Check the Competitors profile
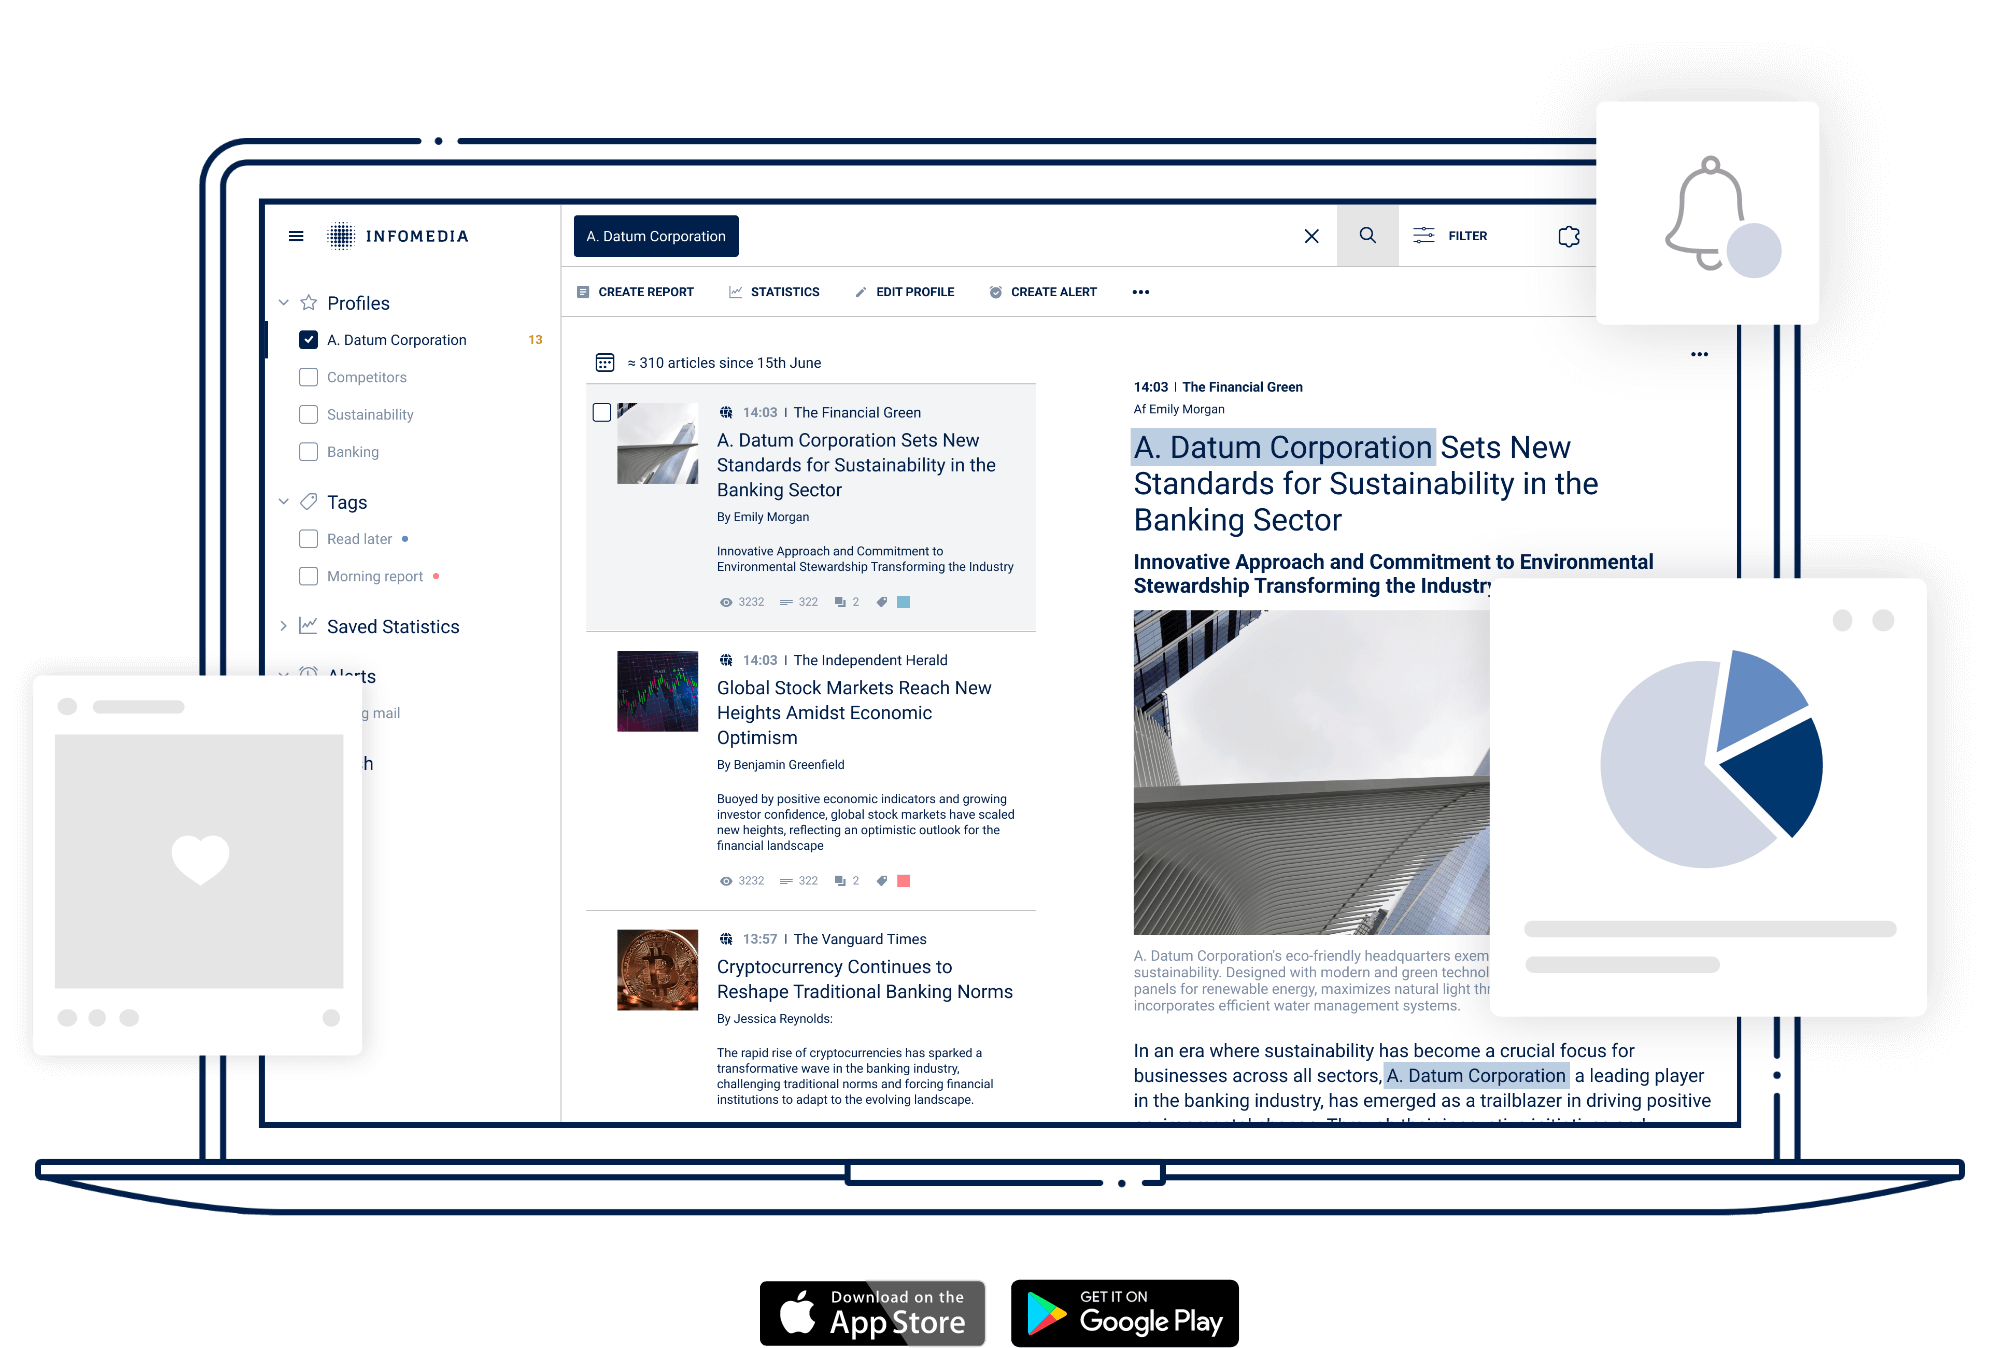Viewport: 2001px width, 1348px height. [309, 377]
